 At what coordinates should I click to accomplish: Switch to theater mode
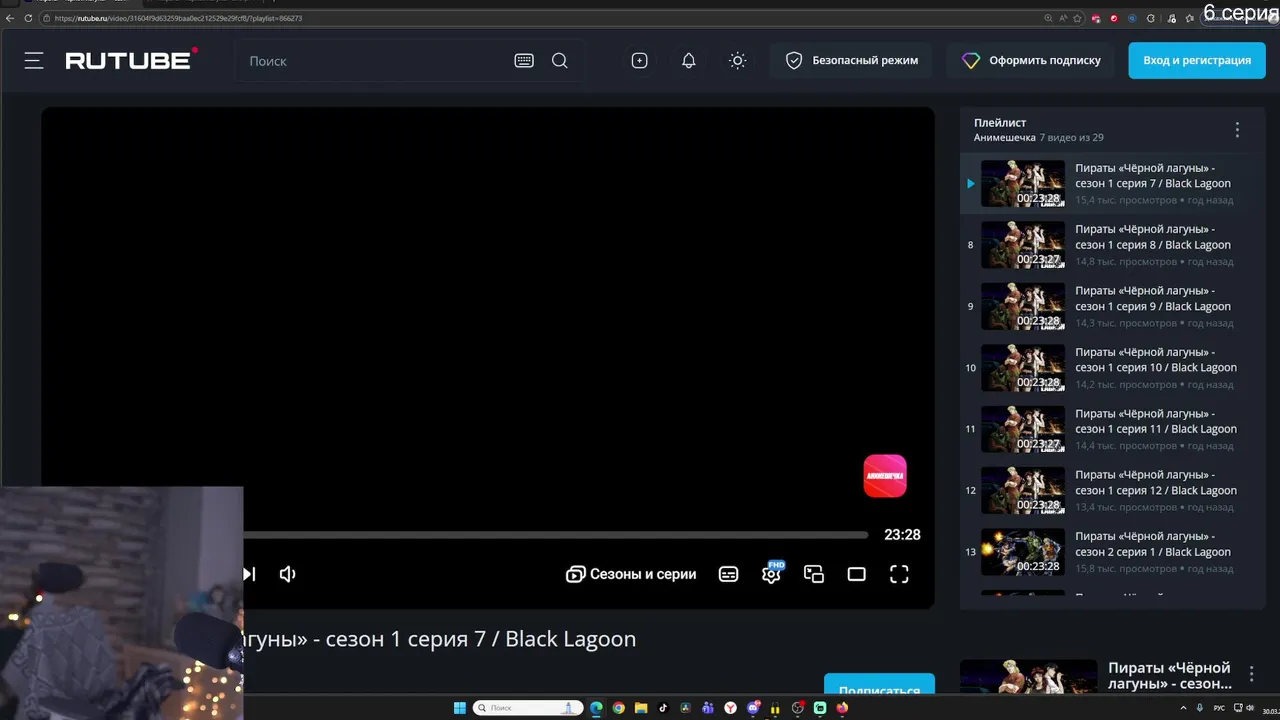click(857, 574)
